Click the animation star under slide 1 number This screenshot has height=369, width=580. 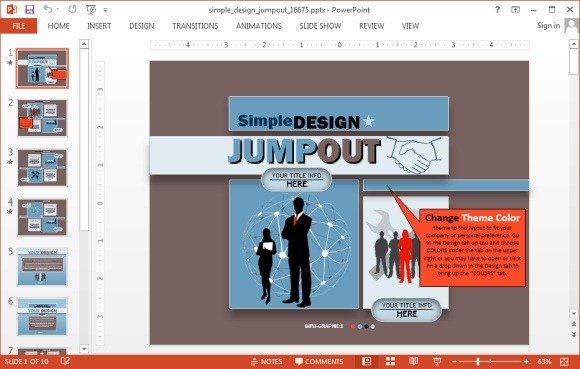pyautogui.click(x=10, y=62)
